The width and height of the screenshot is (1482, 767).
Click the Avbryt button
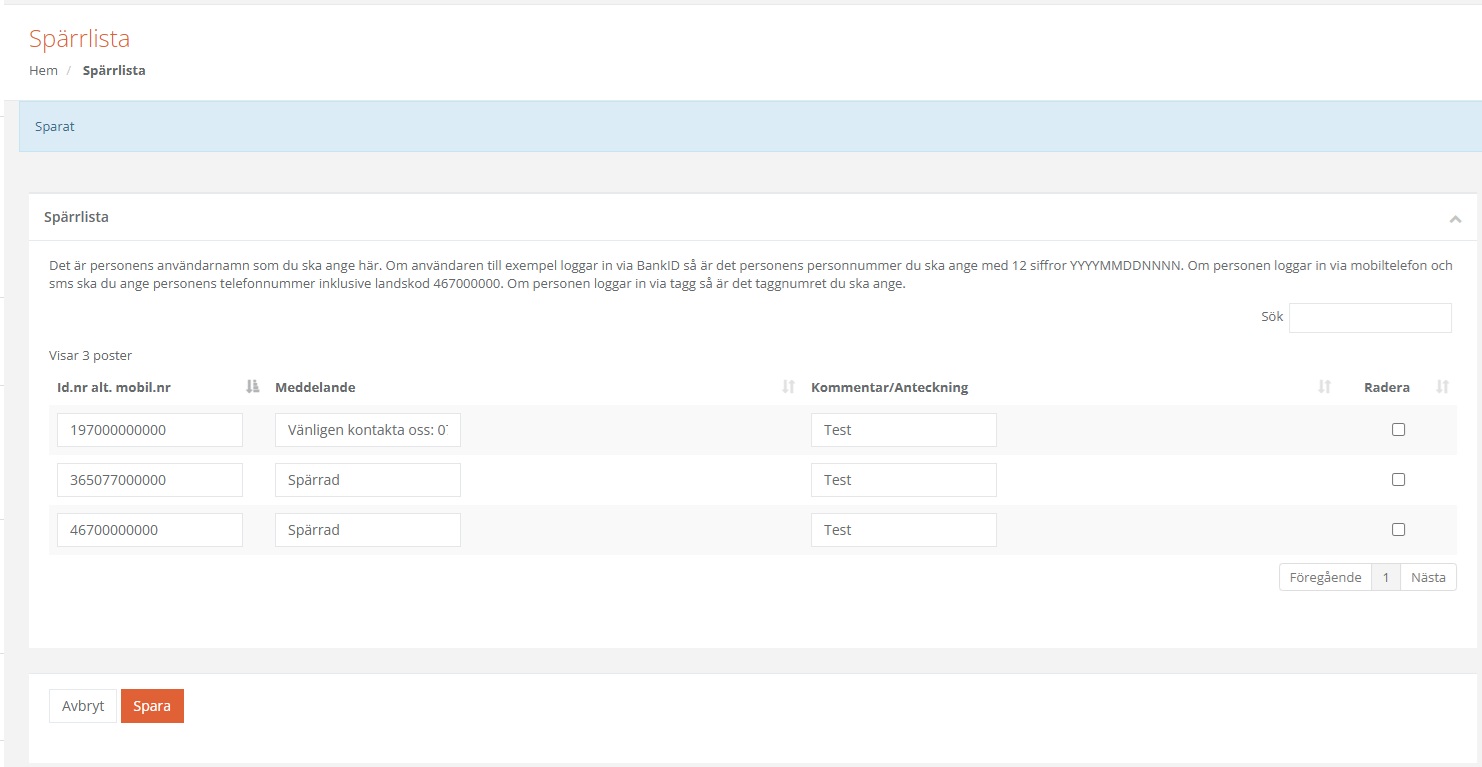click(x=83, y=706)
